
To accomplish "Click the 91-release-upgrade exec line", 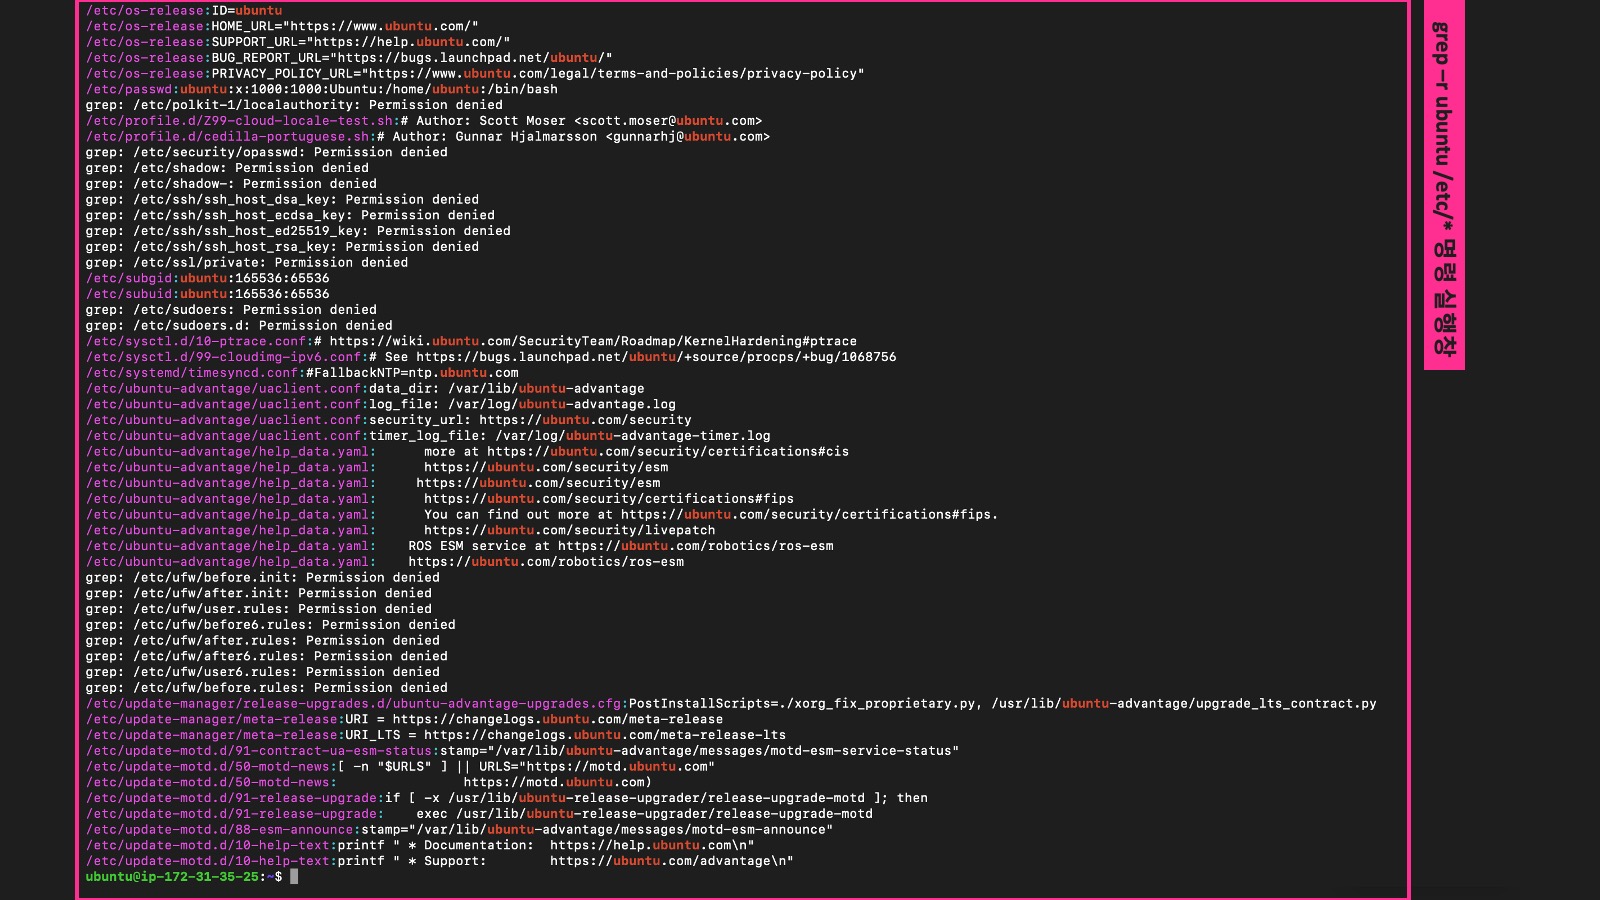I will pyautogui.click(x=479, y=814).
